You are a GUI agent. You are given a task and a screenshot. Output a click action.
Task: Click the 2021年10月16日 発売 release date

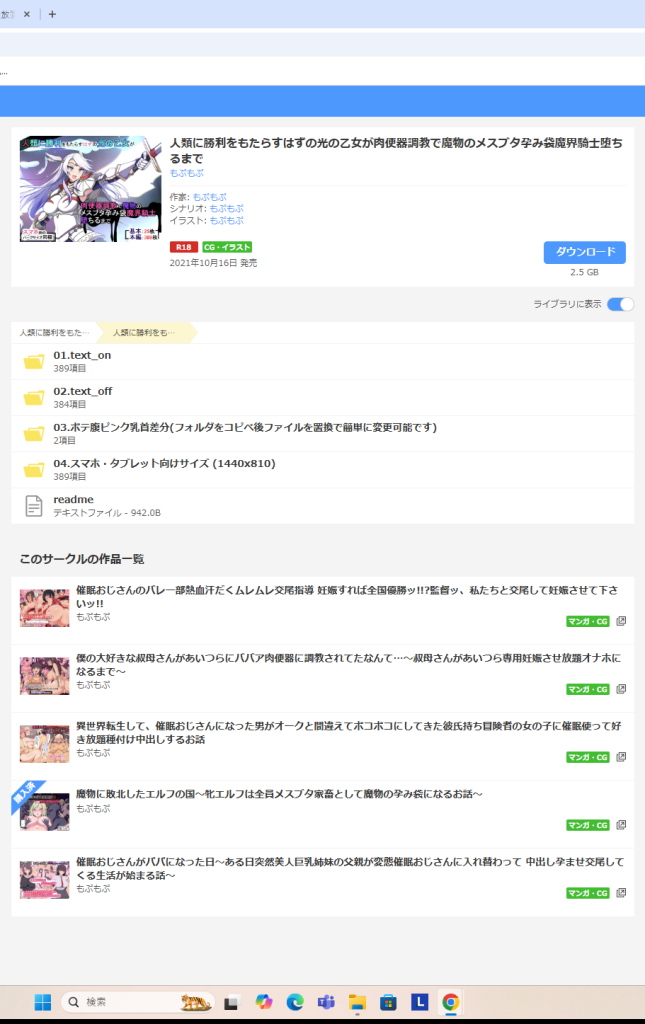(213, 263)
